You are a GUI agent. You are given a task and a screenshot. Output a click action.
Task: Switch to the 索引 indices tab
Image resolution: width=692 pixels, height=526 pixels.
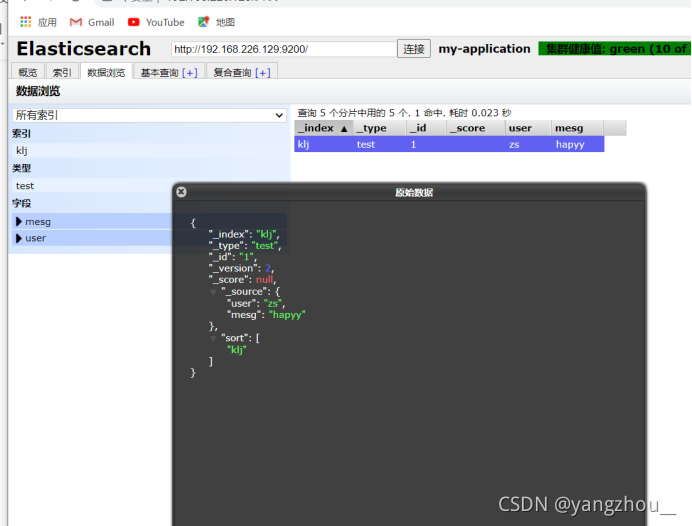(x=62, y=72)
